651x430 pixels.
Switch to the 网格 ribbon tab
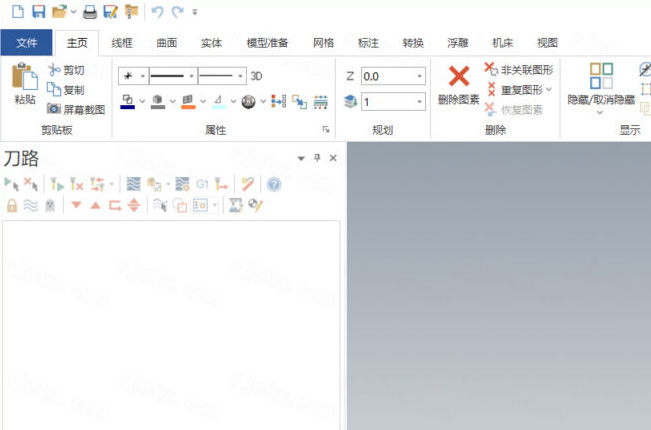323,43
